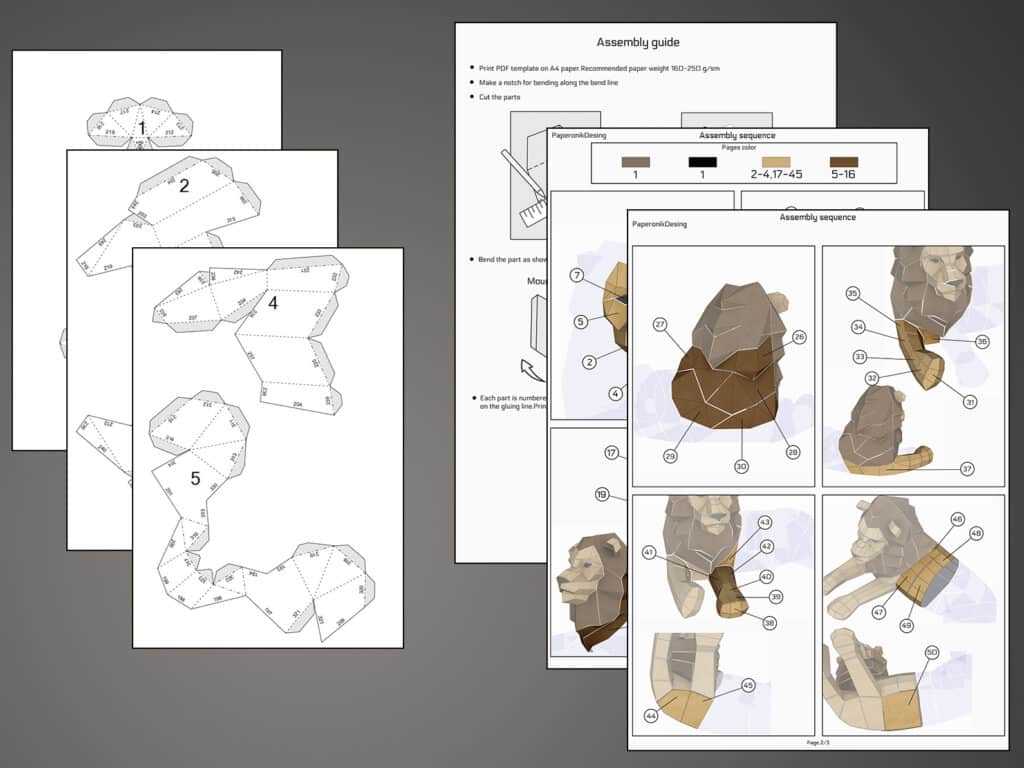This screenshot has width=1024, height=768.
Task: Click the PaperonikDesing label on front page
Action: [659, 225]
